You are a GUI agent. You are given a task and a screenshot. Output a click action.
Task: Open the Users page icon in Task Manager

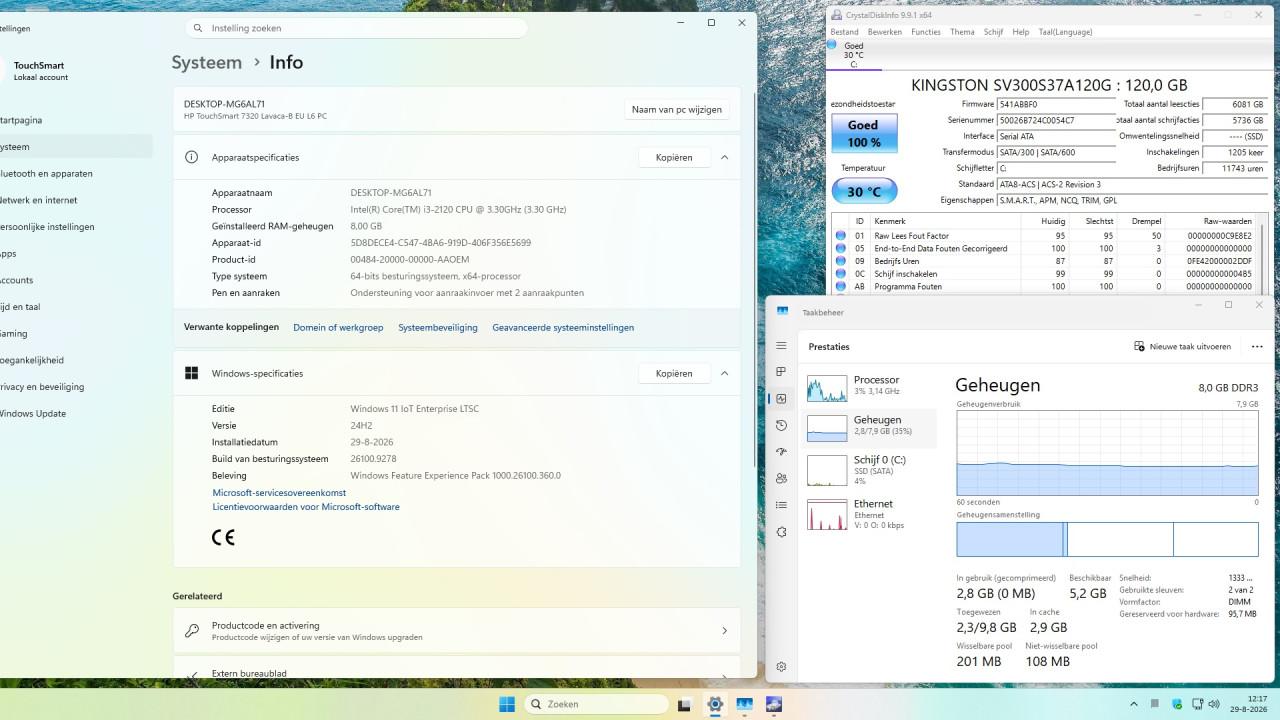tap(781, 478)
